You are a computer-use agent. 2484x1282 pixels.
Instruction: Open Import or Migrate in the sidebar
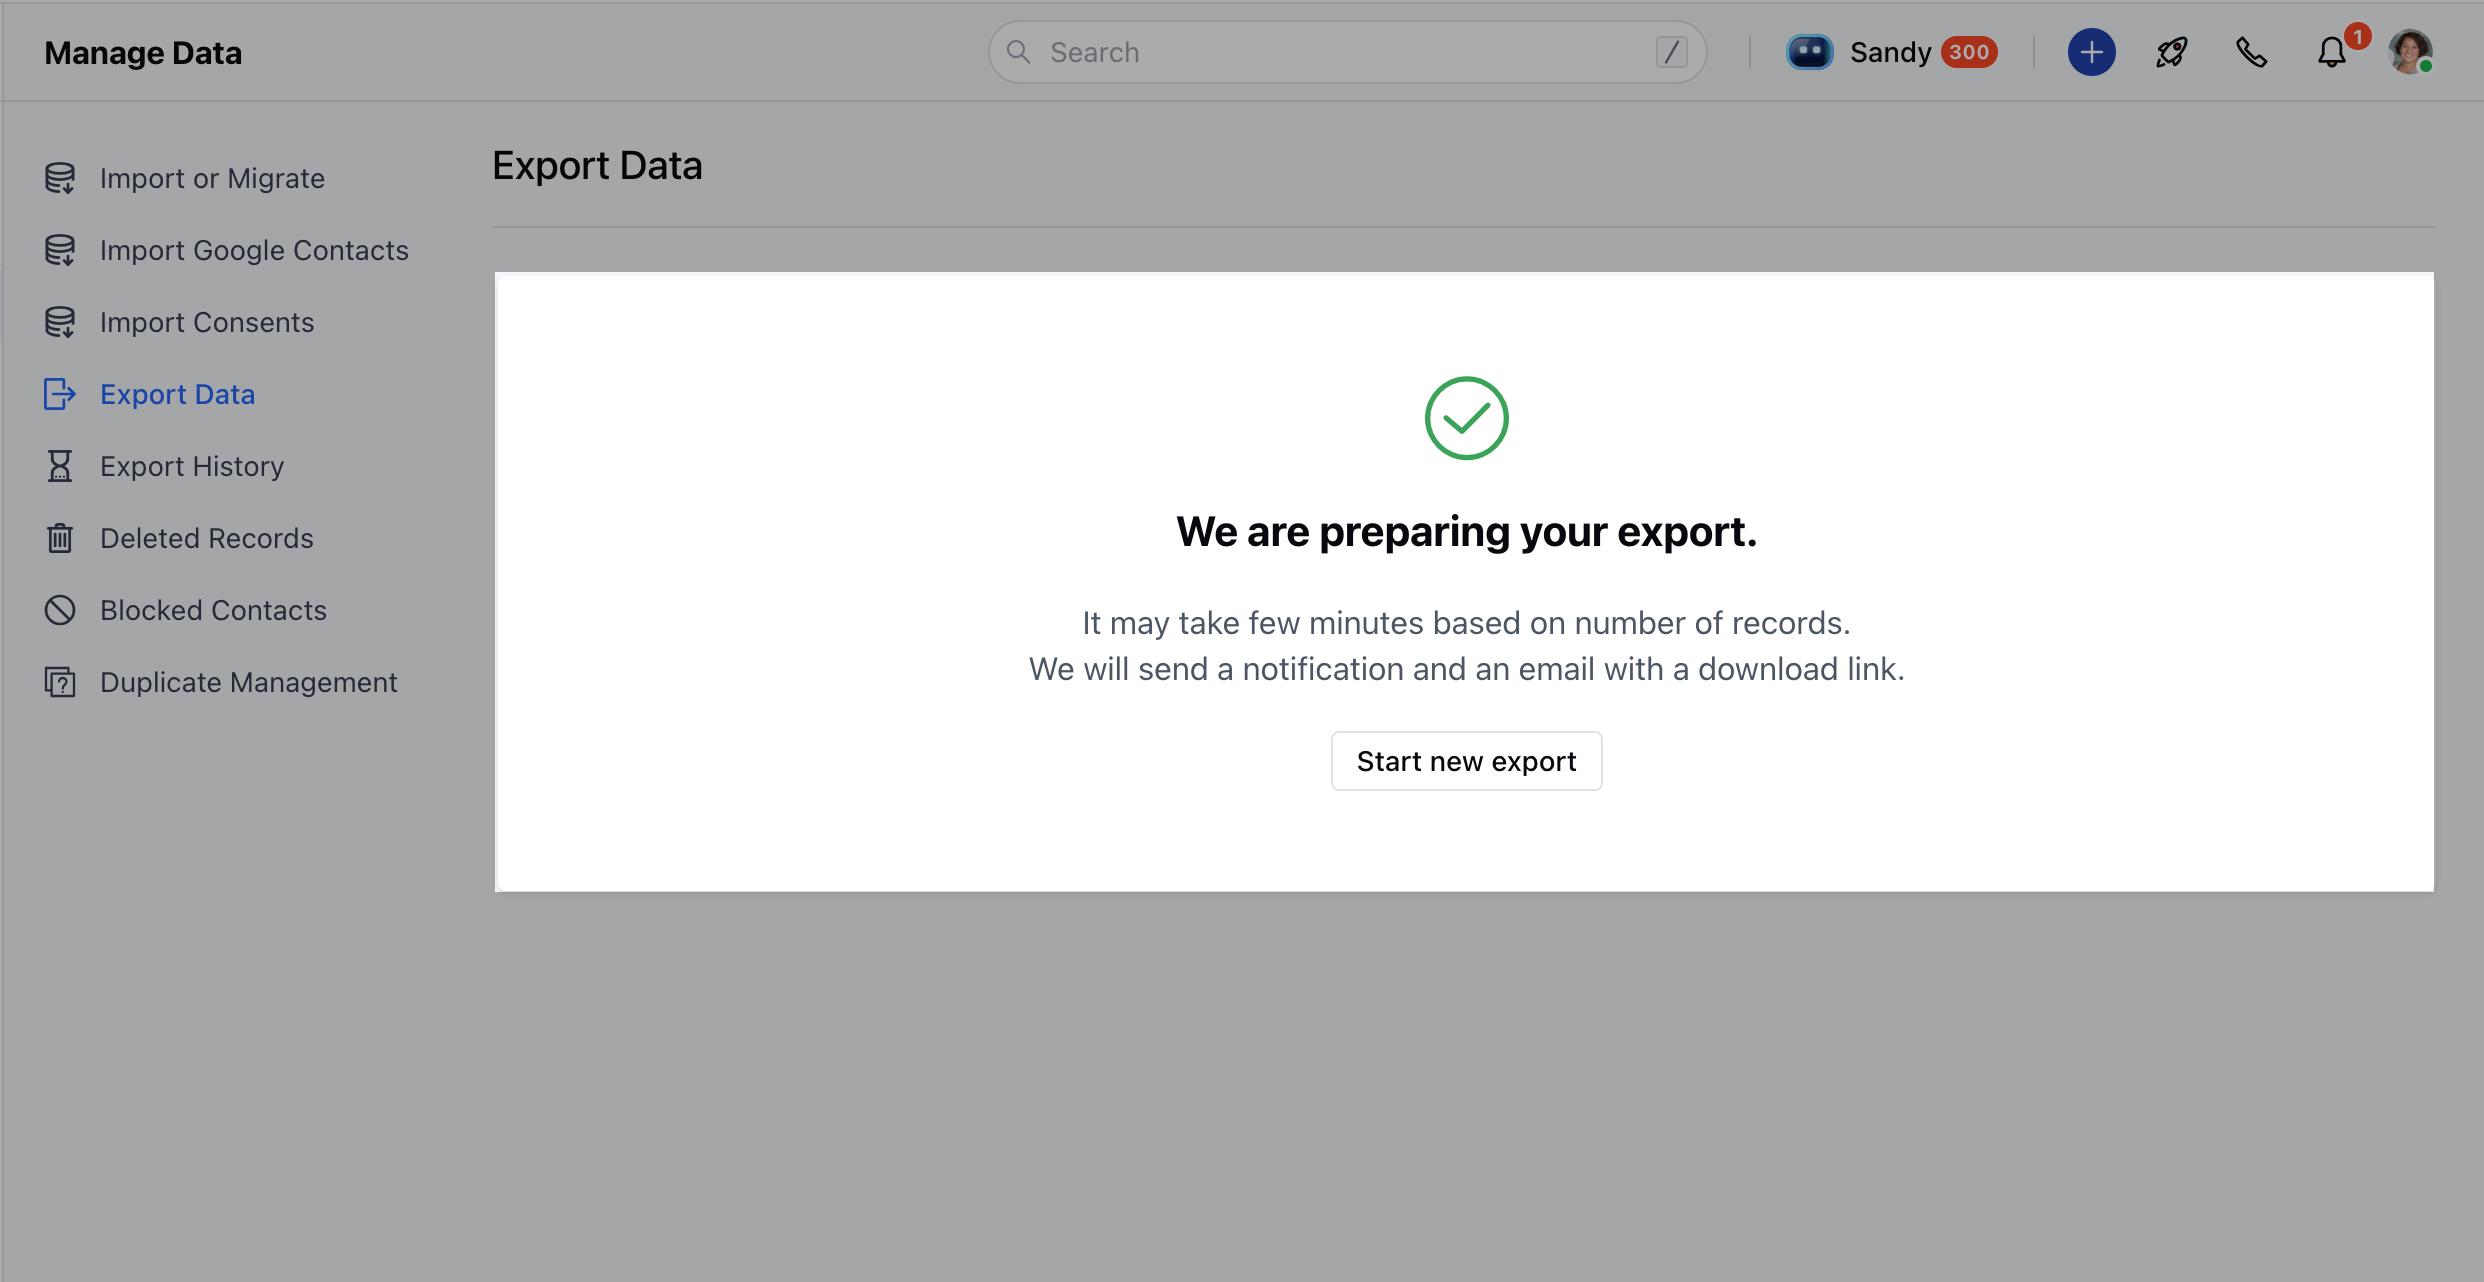tap(212, 178)
